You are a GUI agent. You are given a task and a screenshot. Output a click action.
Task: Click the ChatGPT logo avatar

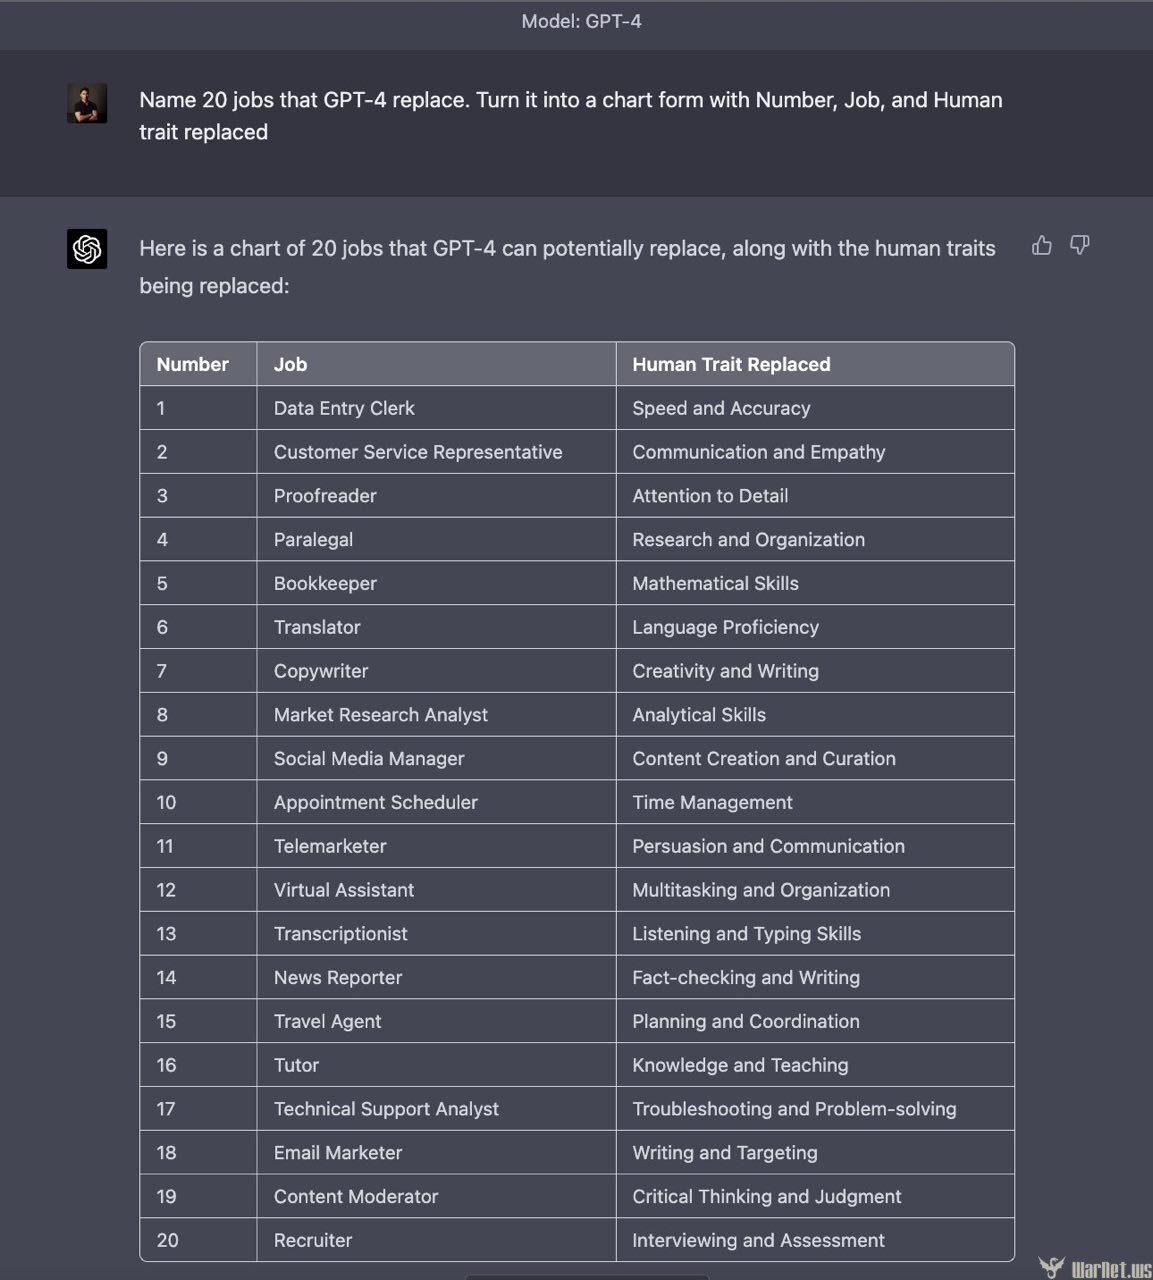(87, 249)
